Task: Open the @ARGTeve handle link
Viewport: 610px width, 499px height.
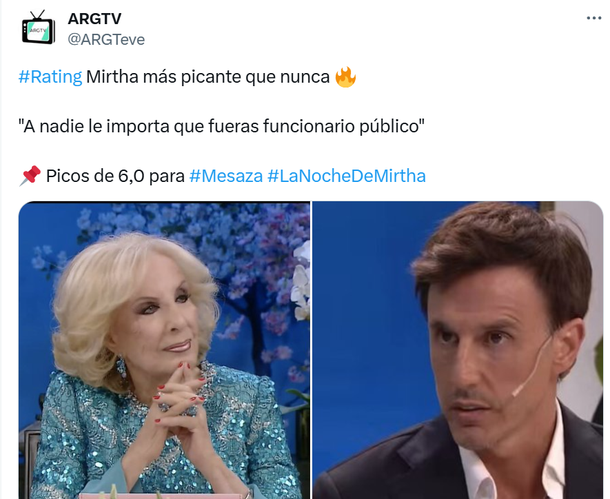Action: point(106,39)
